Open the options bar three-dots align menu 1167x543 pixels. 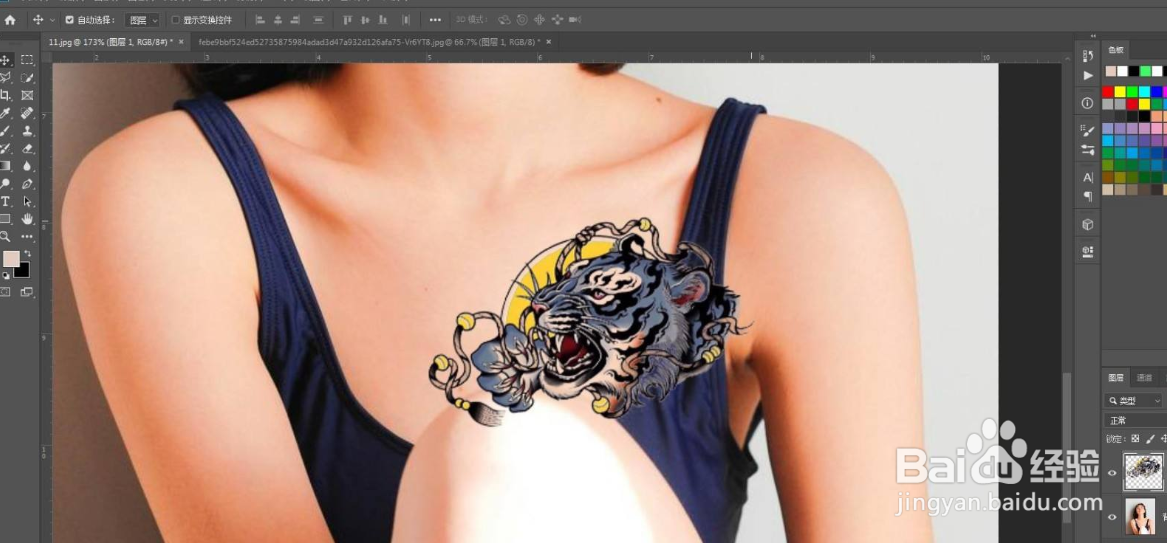point(435,20)
